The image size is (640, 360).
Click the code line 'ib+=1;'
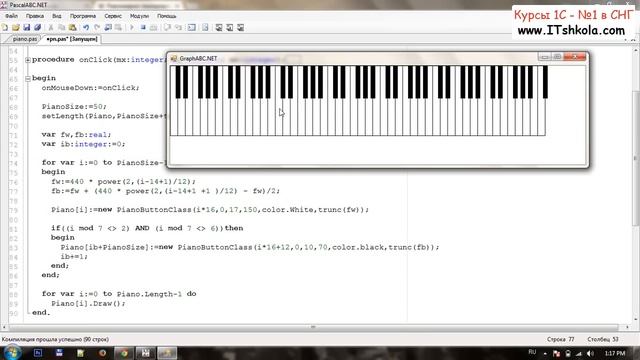point(74,256)
